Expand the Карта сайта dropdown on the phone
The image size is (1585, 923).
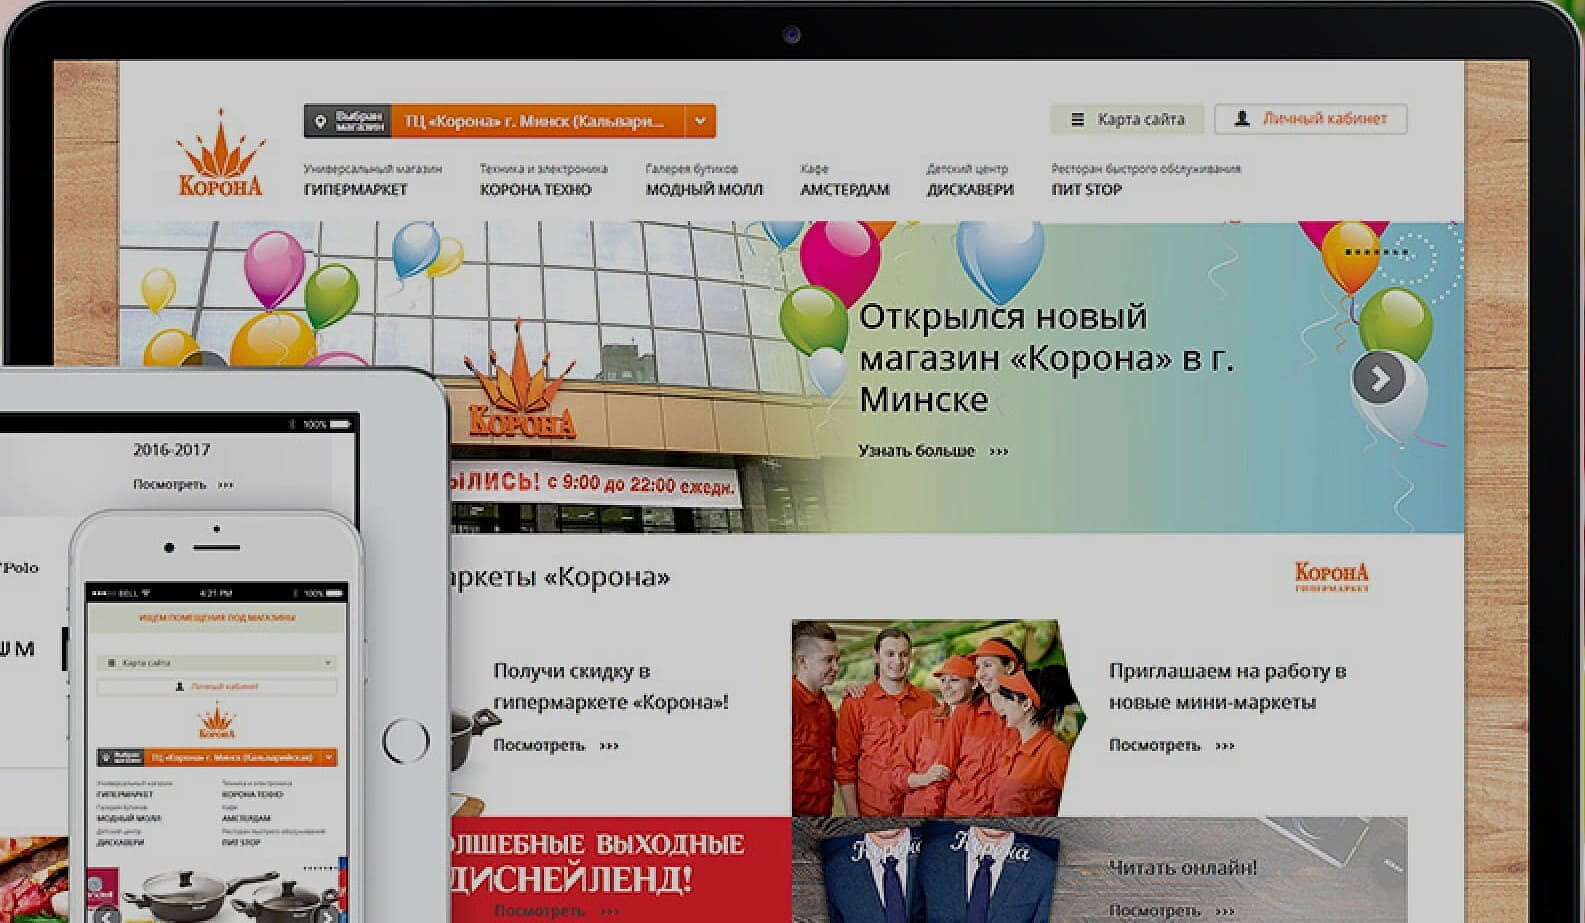coord(217,662)
